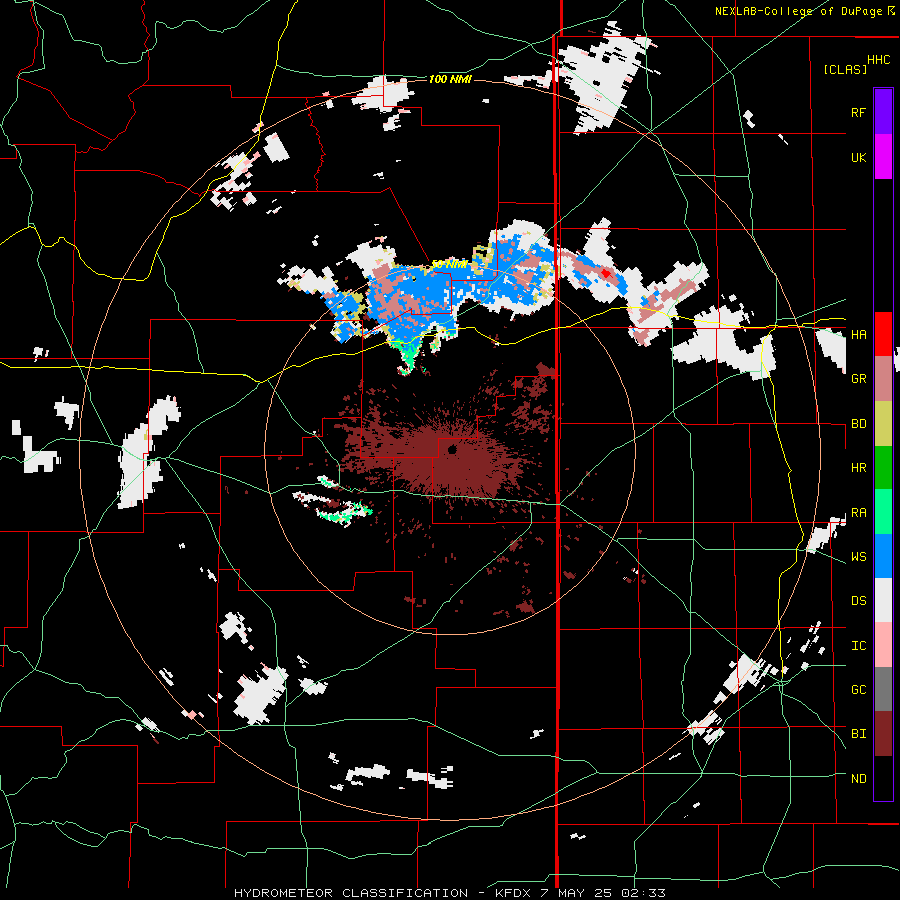Click the IC legend label
900x900 pixels.
coord(858,646)
